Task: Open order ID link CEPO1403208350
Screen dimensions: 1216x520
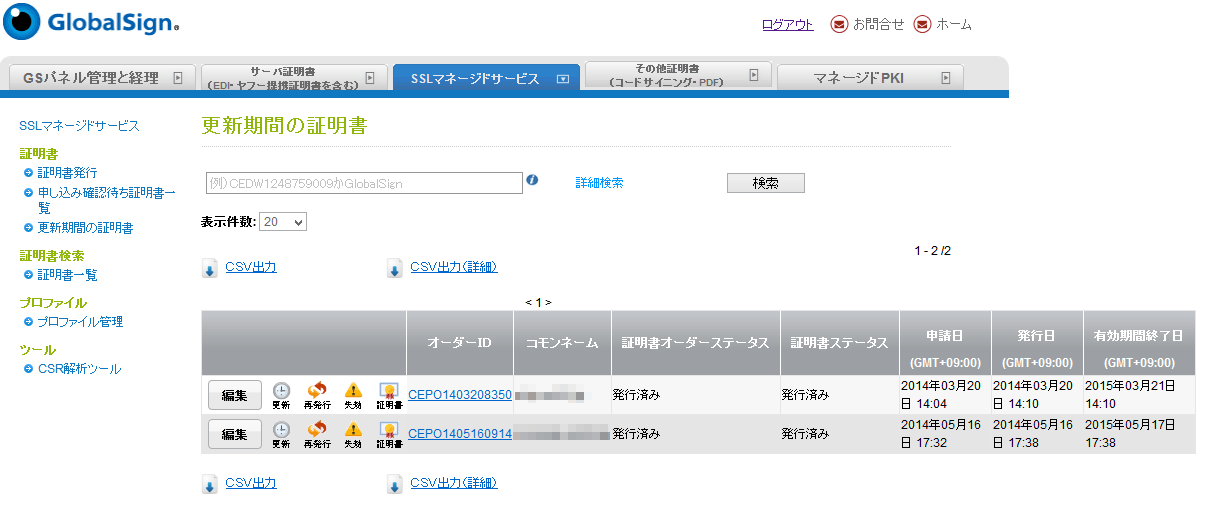Action: (460, 395)
